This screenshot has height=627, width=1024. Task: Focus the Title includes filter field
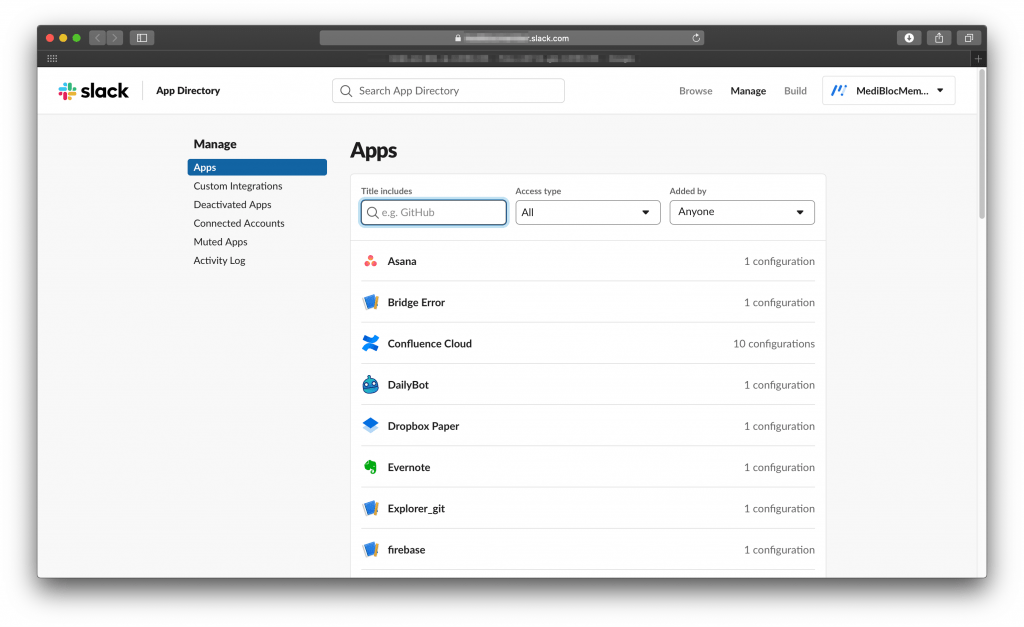pyautogui.click(x=434, y=212)
